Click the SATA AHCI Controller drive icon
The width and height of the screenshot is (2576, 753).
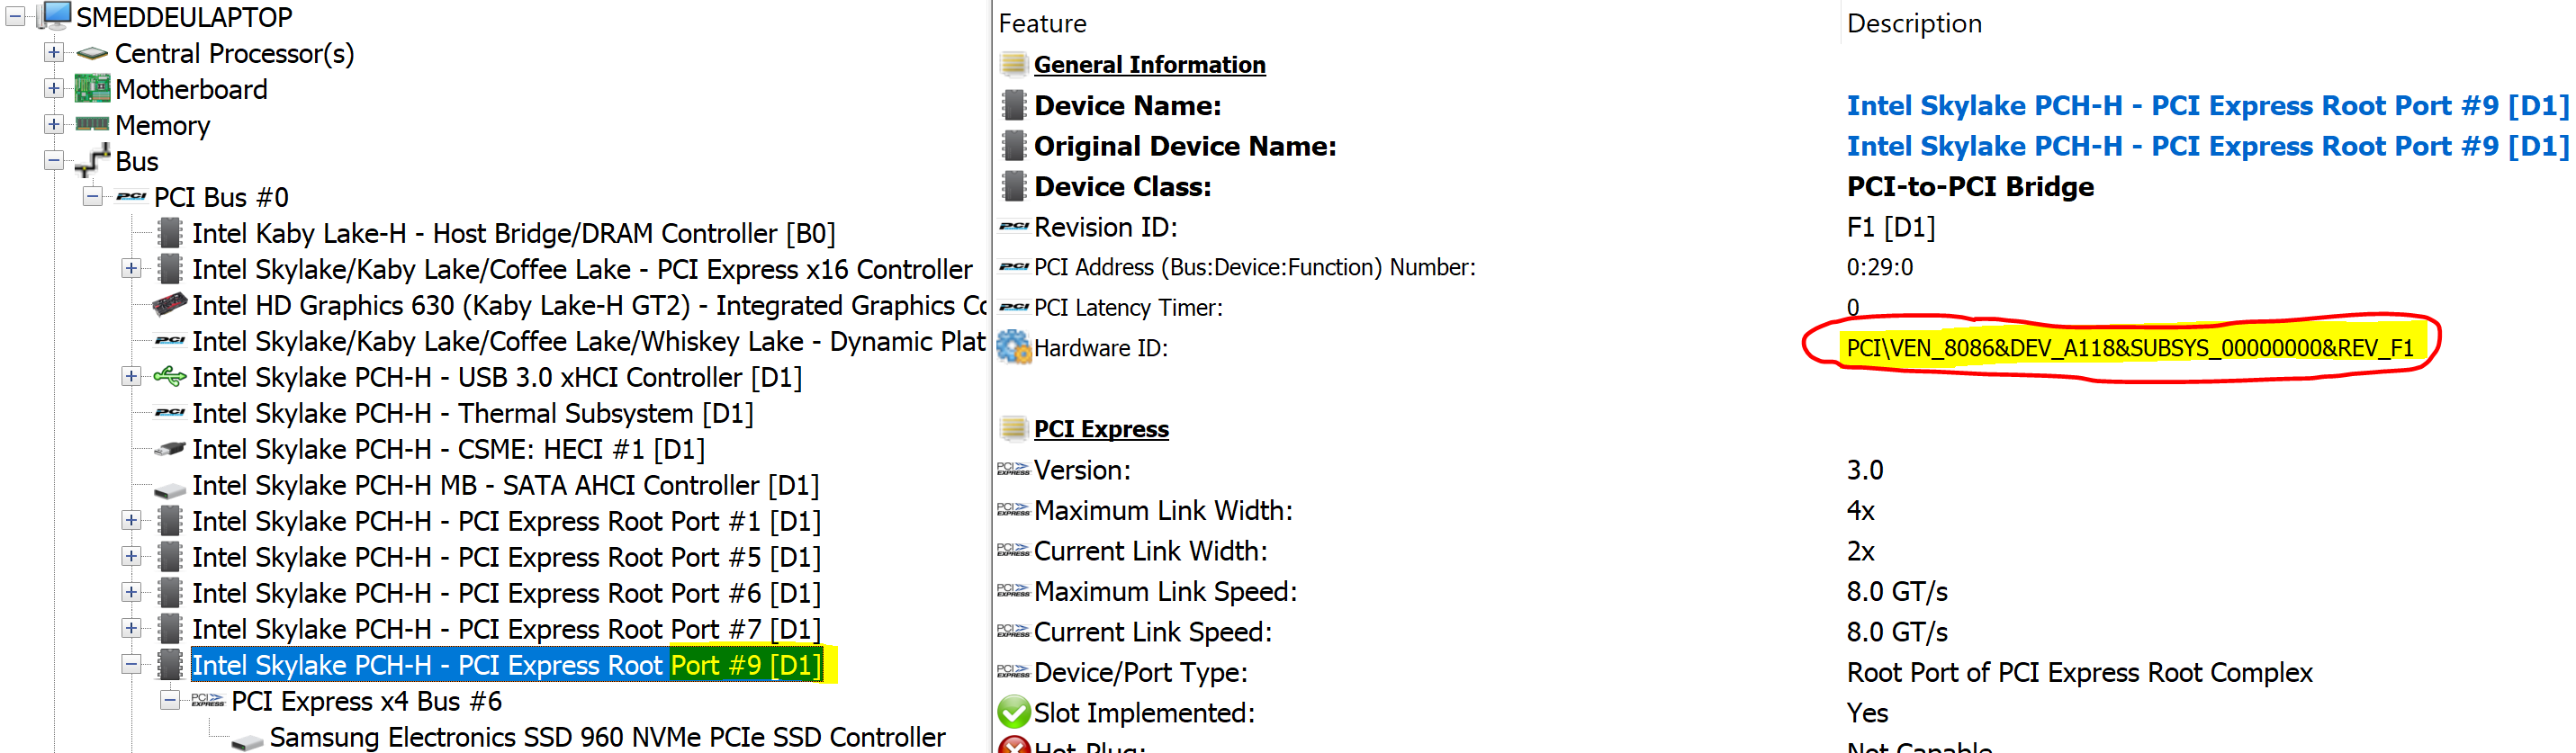point(170,488)
